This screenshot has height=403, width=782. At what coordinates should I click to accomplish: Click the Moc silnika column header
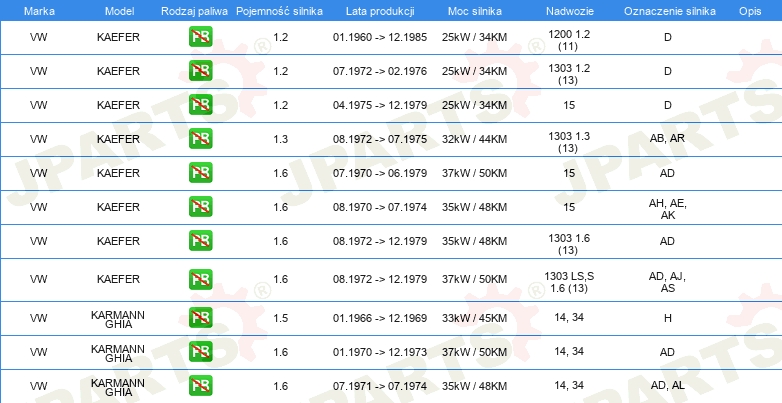(x=475, y=11)
